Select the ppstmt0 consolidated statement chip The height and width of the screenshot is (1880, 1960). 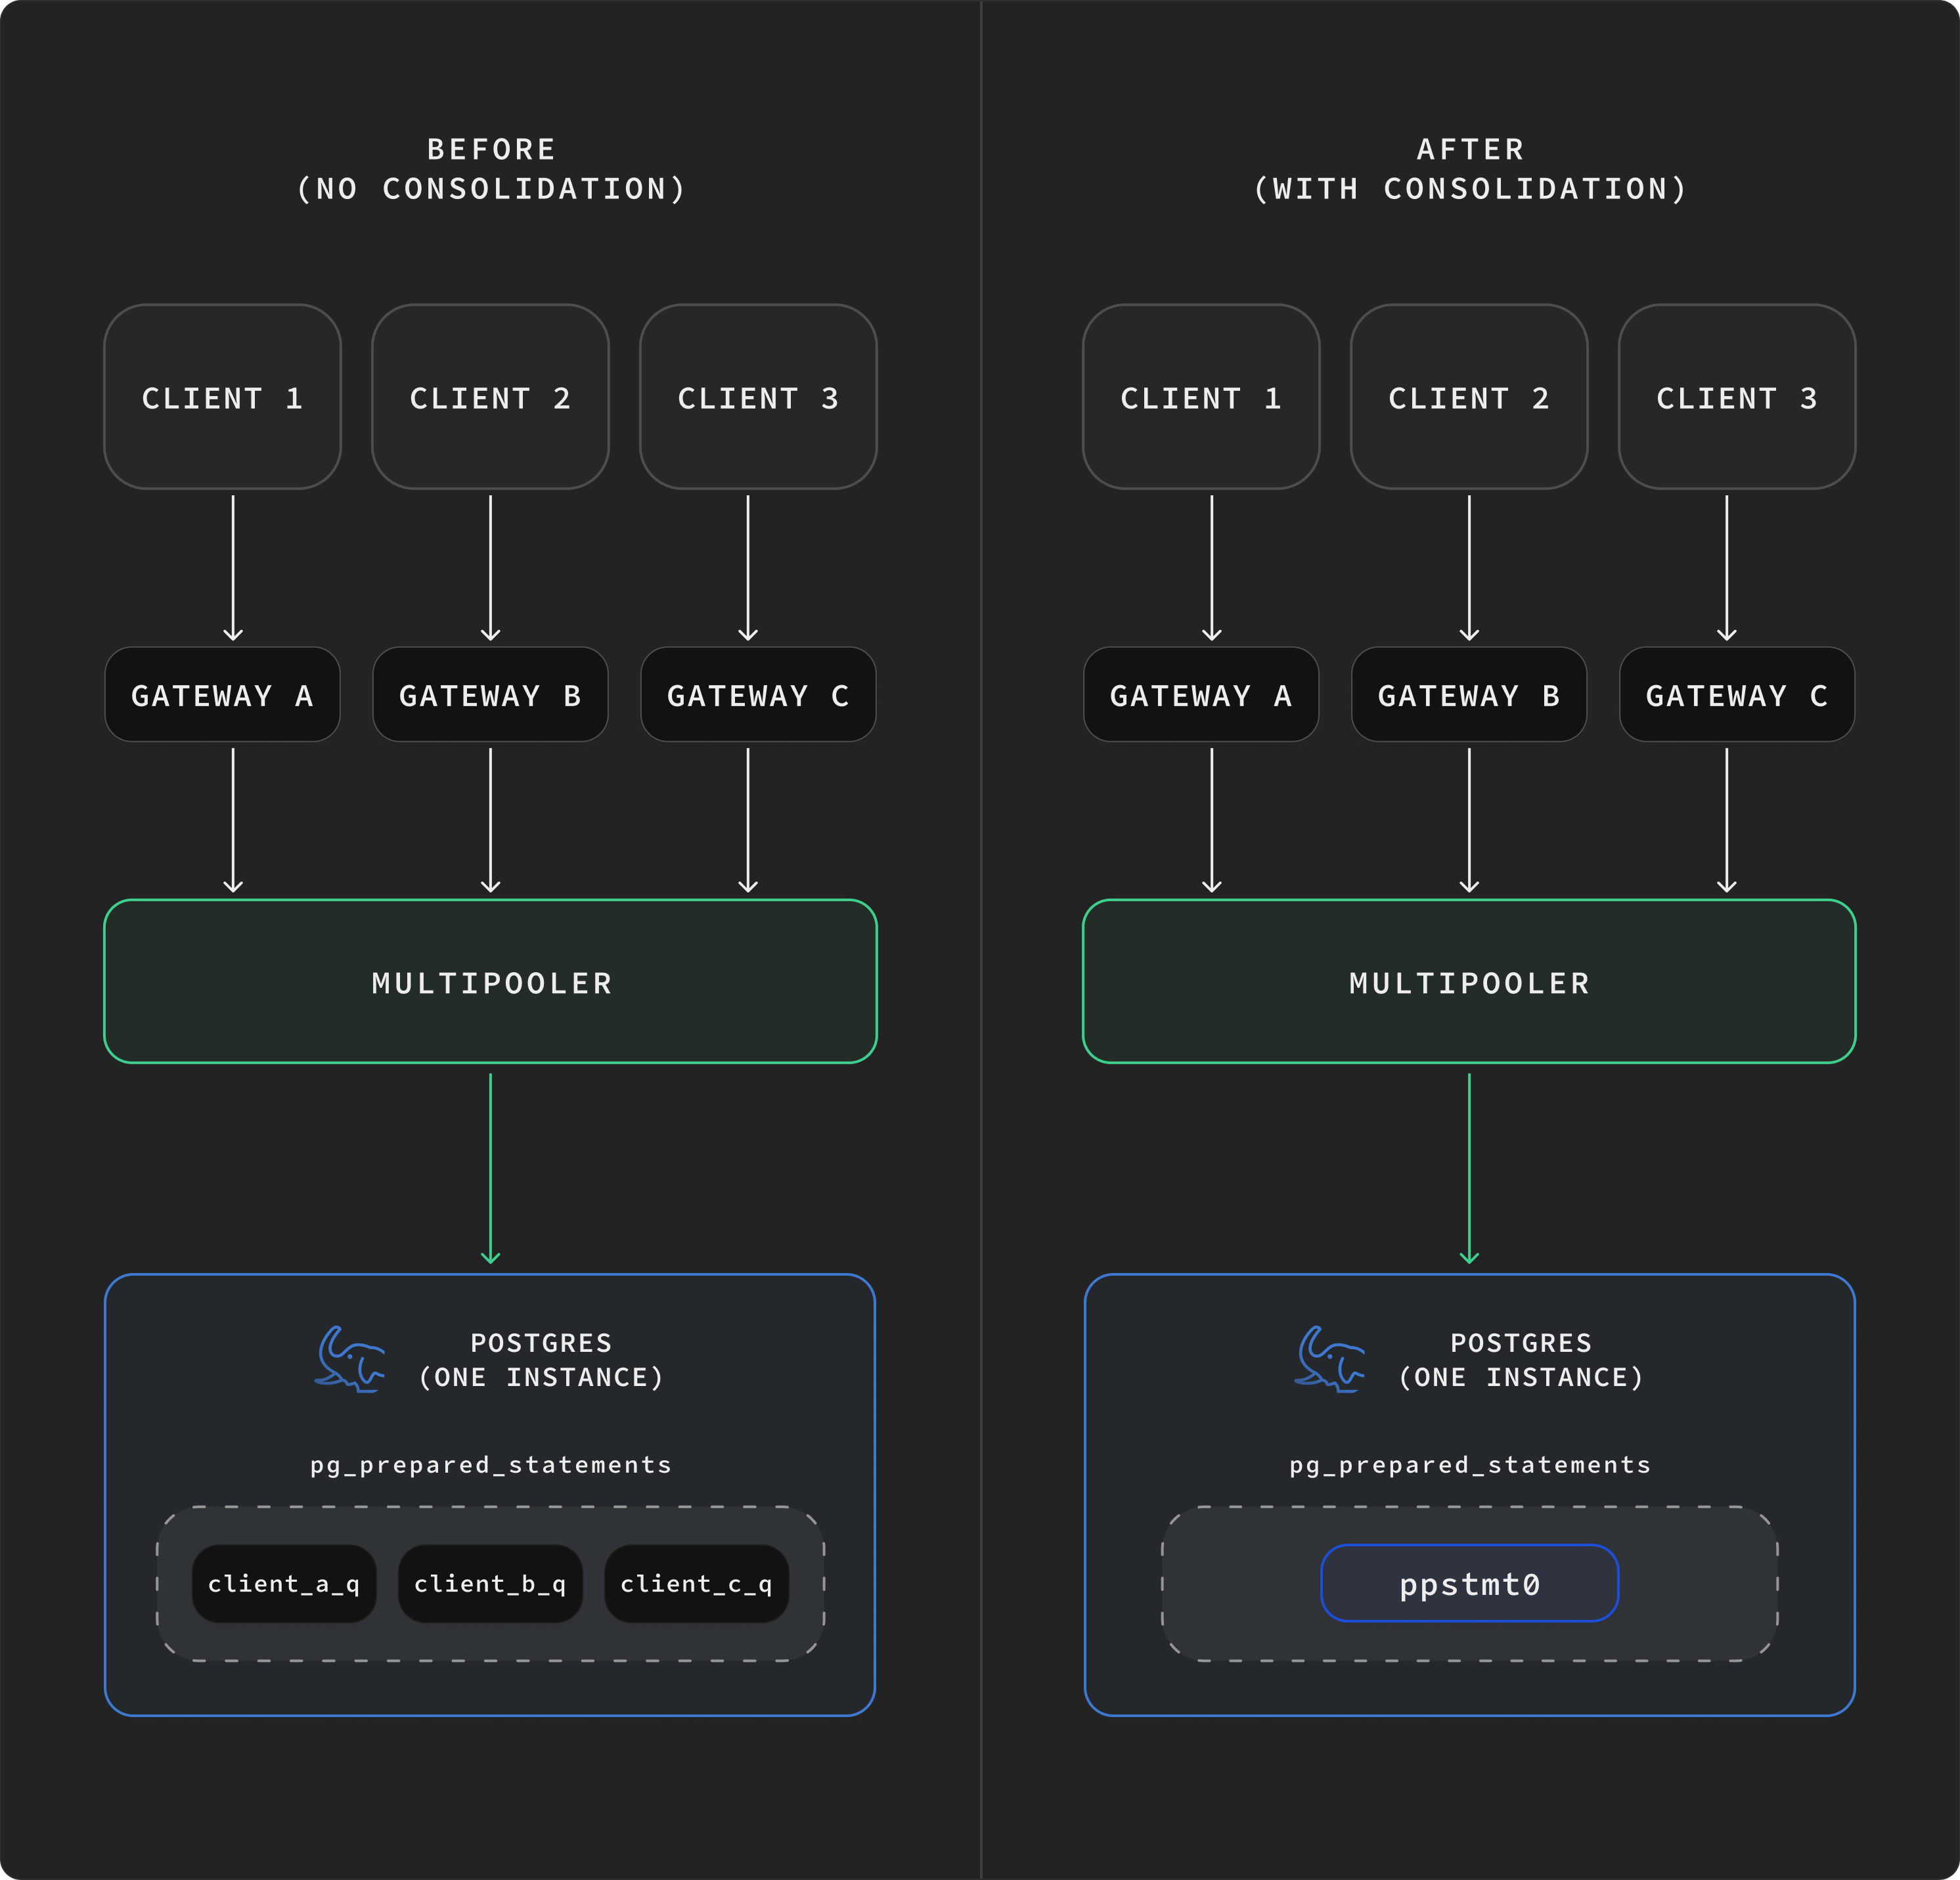[x=1469, y=1584]
